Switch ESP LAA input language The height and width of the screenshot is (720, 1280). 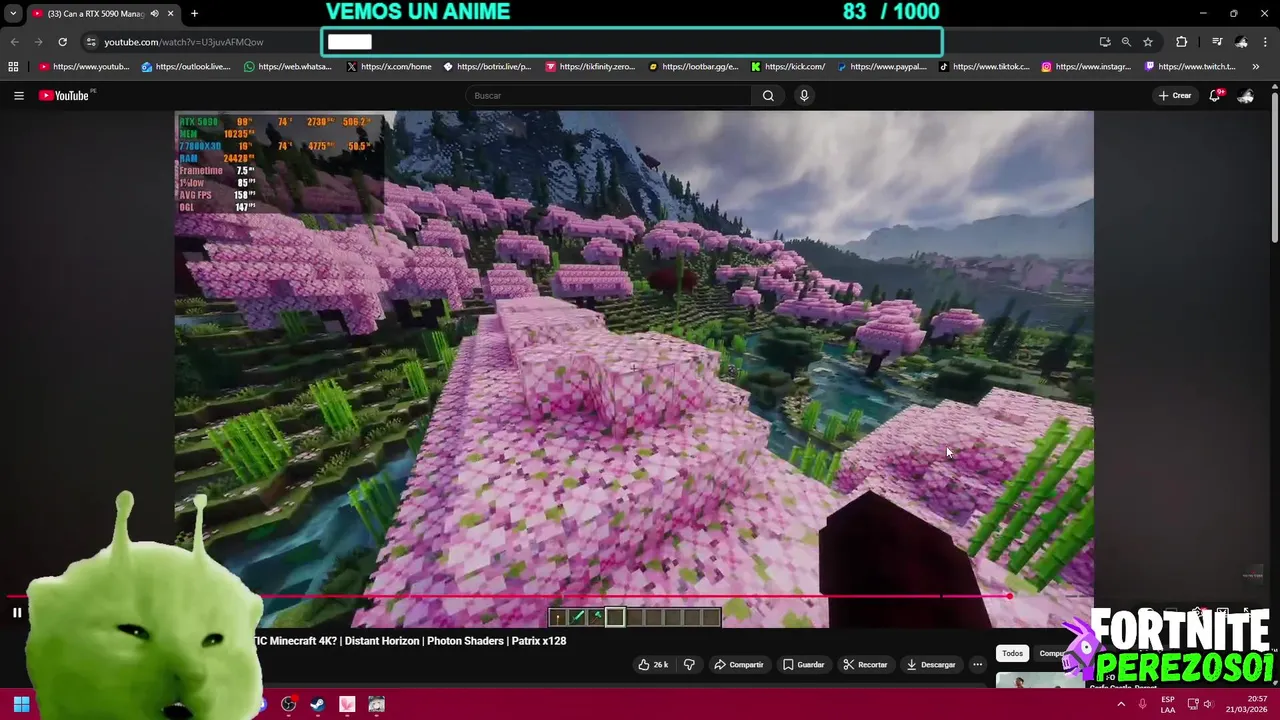tap(1168, 704)
